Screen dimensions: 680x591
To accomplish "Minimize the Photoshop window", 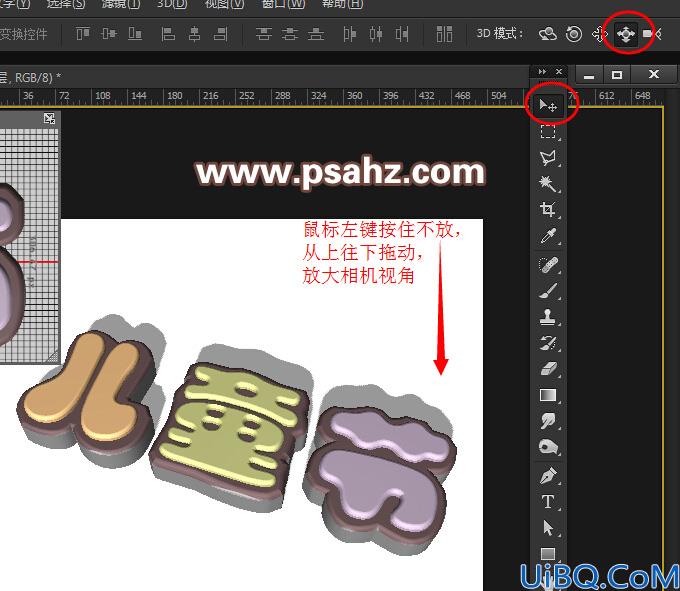I will (x=589, y=75).
